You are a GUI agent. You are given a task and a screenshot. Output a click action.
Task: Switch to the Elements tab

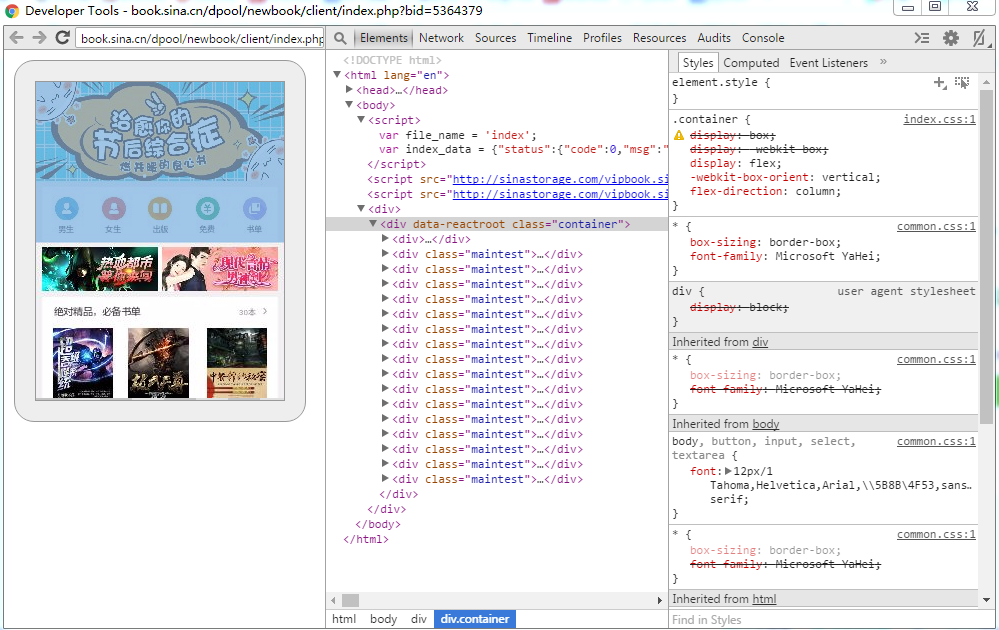point(384,38)
